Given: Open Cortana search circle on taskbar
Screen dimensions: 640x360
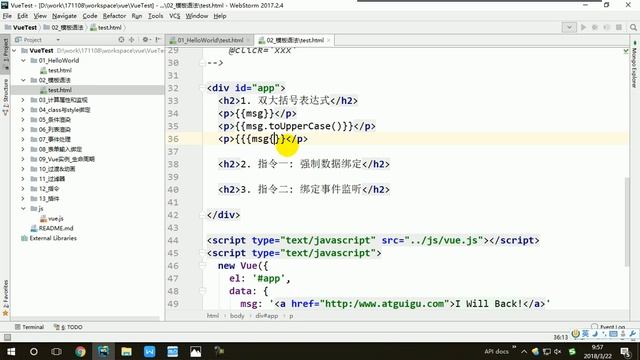Looking at the screenshot, I should click(34, 351).
